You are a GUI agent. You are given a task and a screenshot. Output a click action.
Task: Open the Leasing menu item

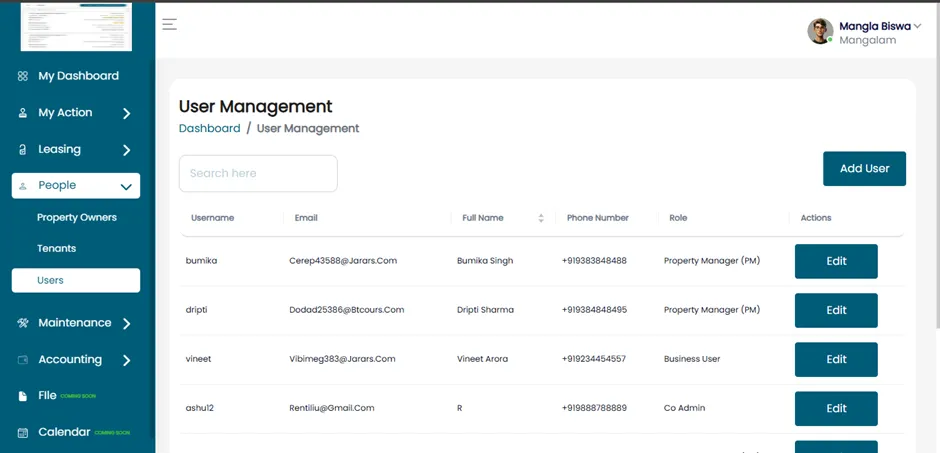(59, 149)
